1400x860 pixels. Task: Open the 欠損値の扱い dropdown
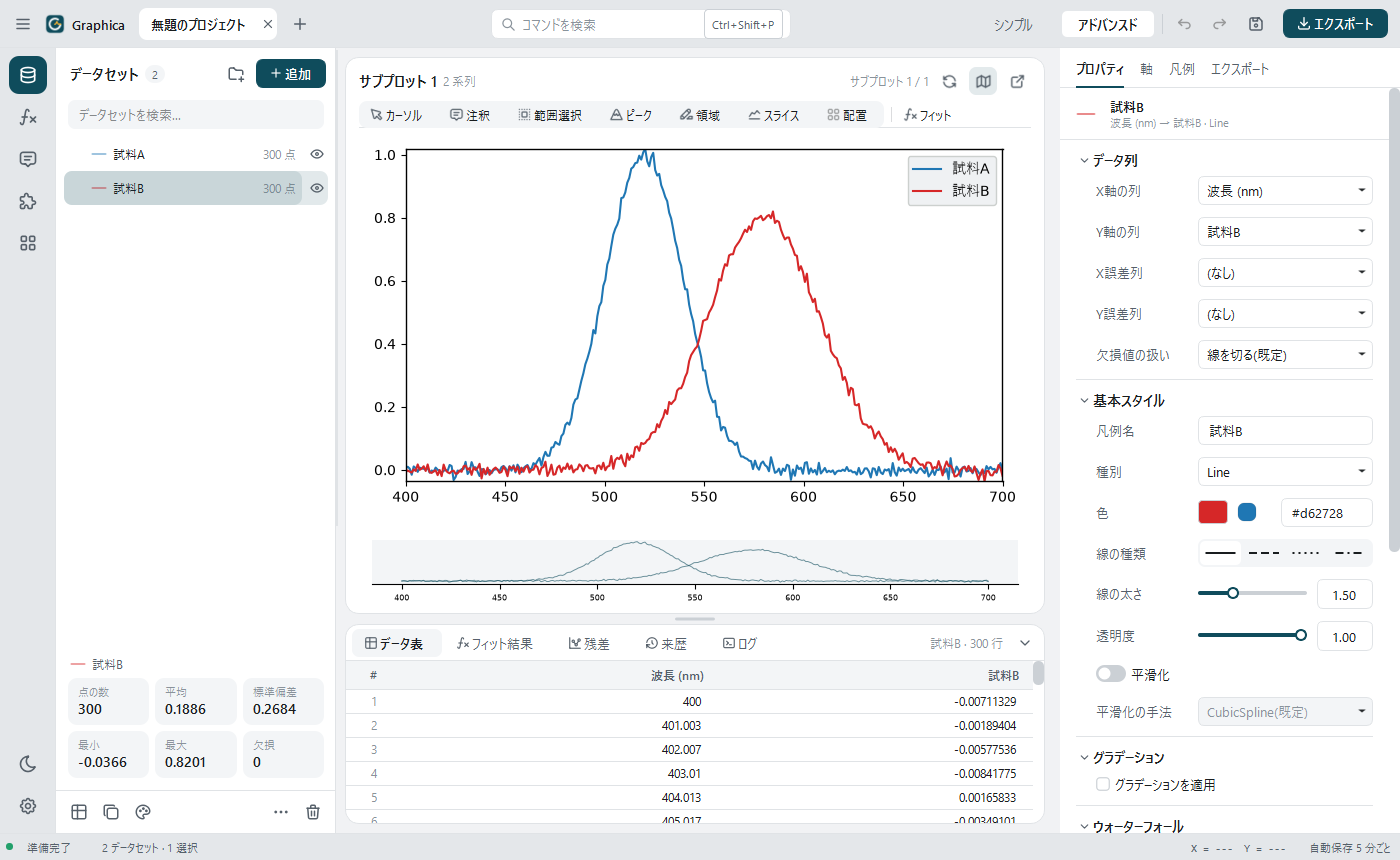tap(1285, 354)
